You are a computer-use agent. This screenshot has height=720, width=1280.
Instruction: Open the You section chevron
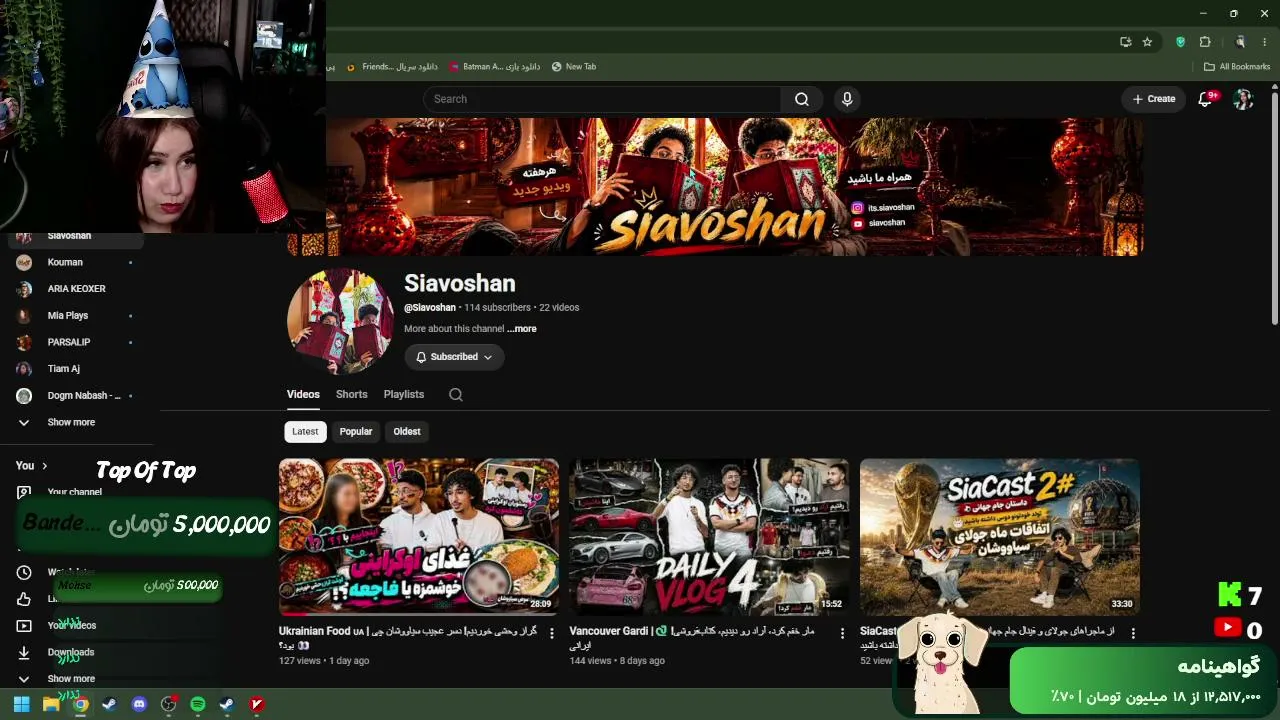(44, 466)
